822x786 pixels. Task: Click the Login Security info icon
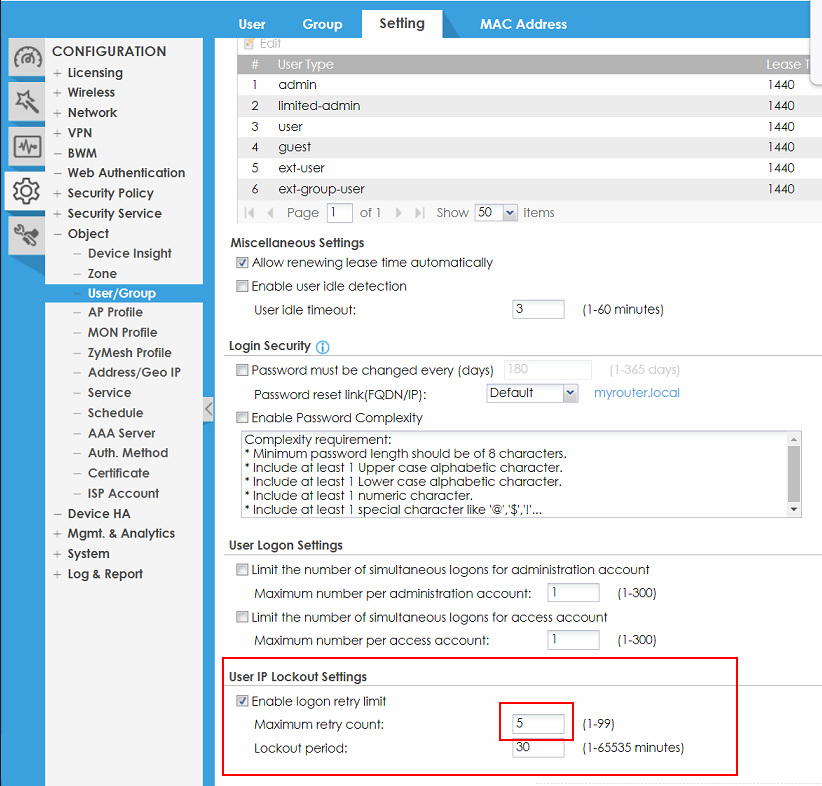[322, 347]
